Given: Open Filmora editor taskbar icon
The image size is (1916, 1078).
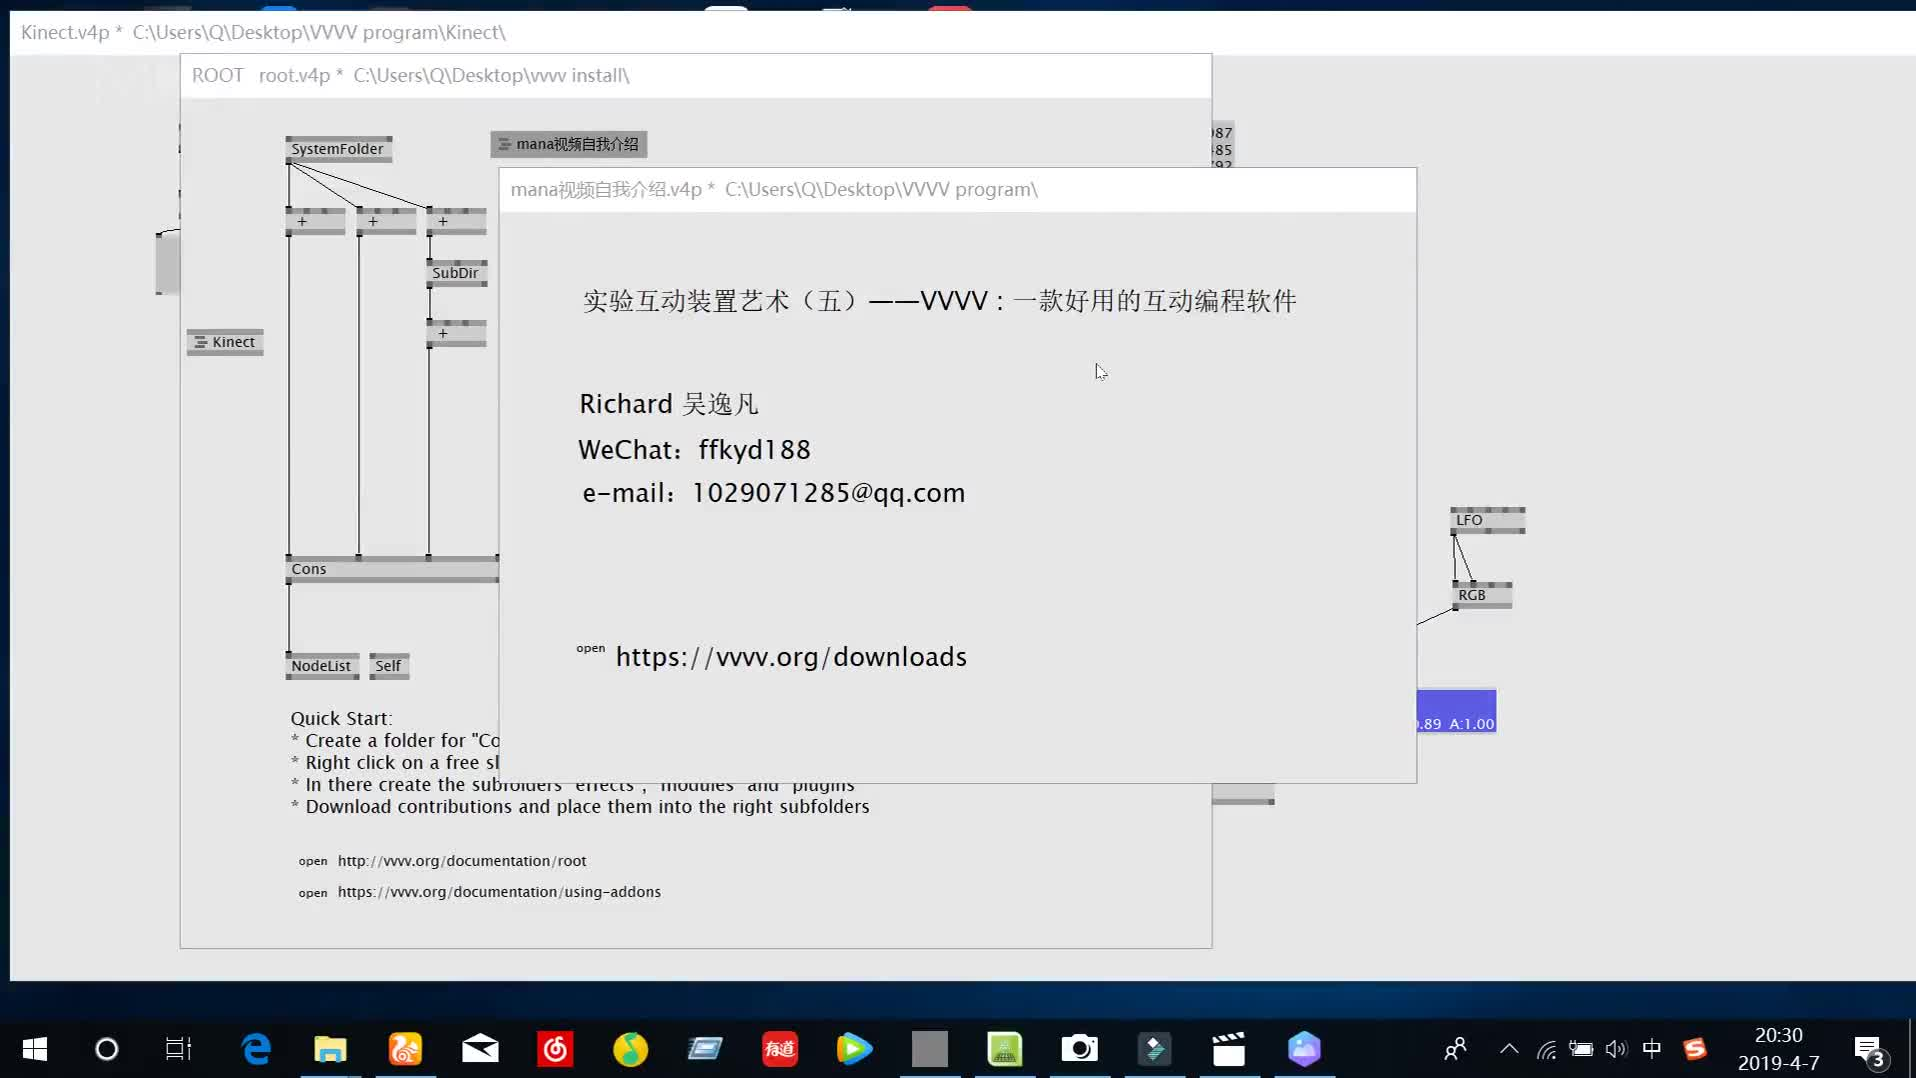Looking at the screenshot, I should (1154, 1048).
